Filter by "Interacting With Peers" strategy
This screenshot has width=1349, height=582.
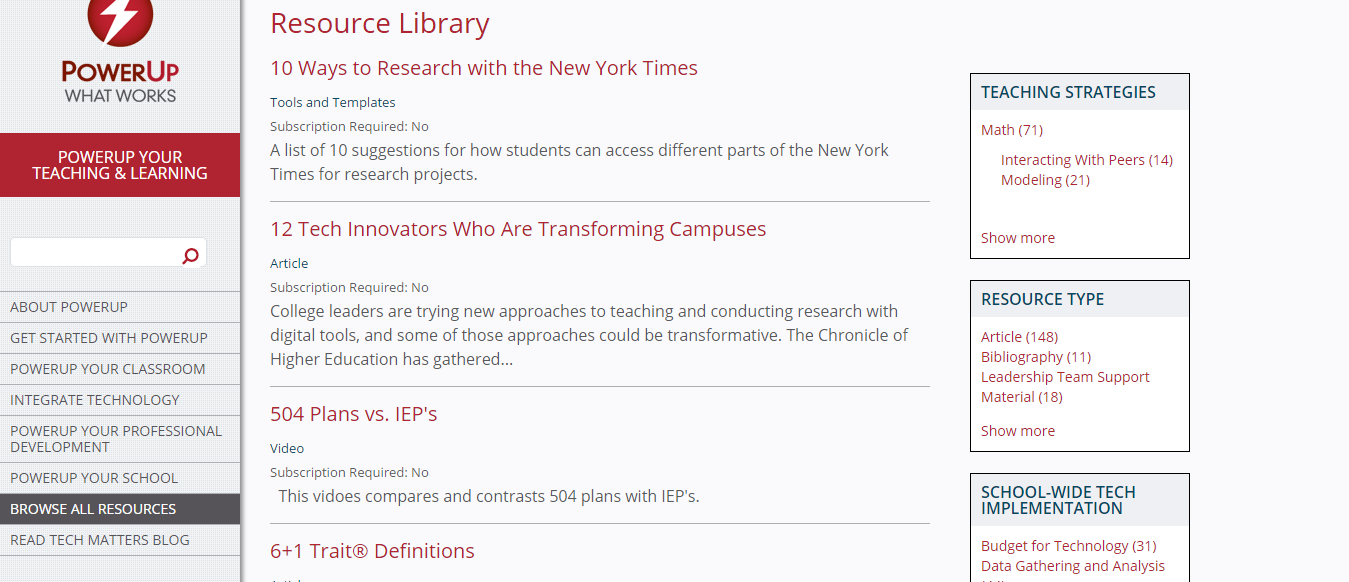[1074, 159]
